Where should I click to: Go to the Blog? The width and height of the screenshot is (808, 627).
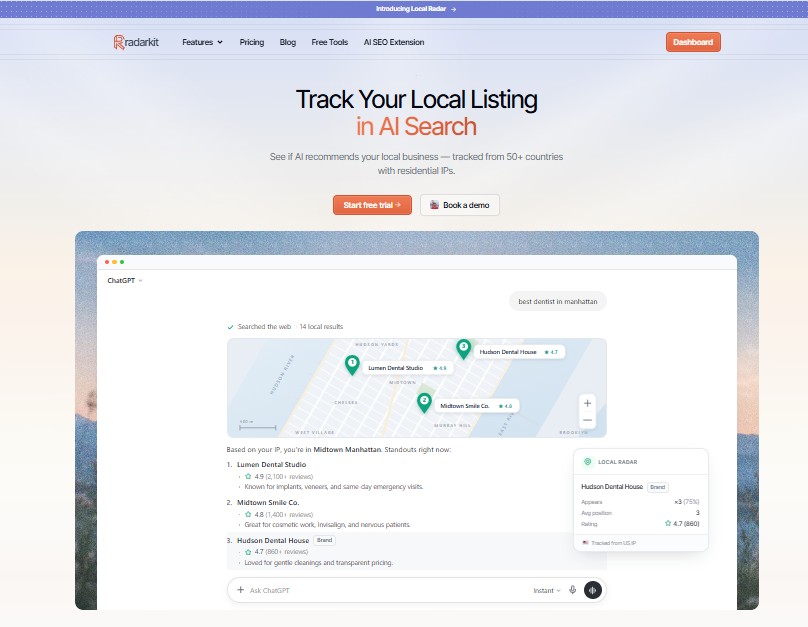(x=288, y=42)
